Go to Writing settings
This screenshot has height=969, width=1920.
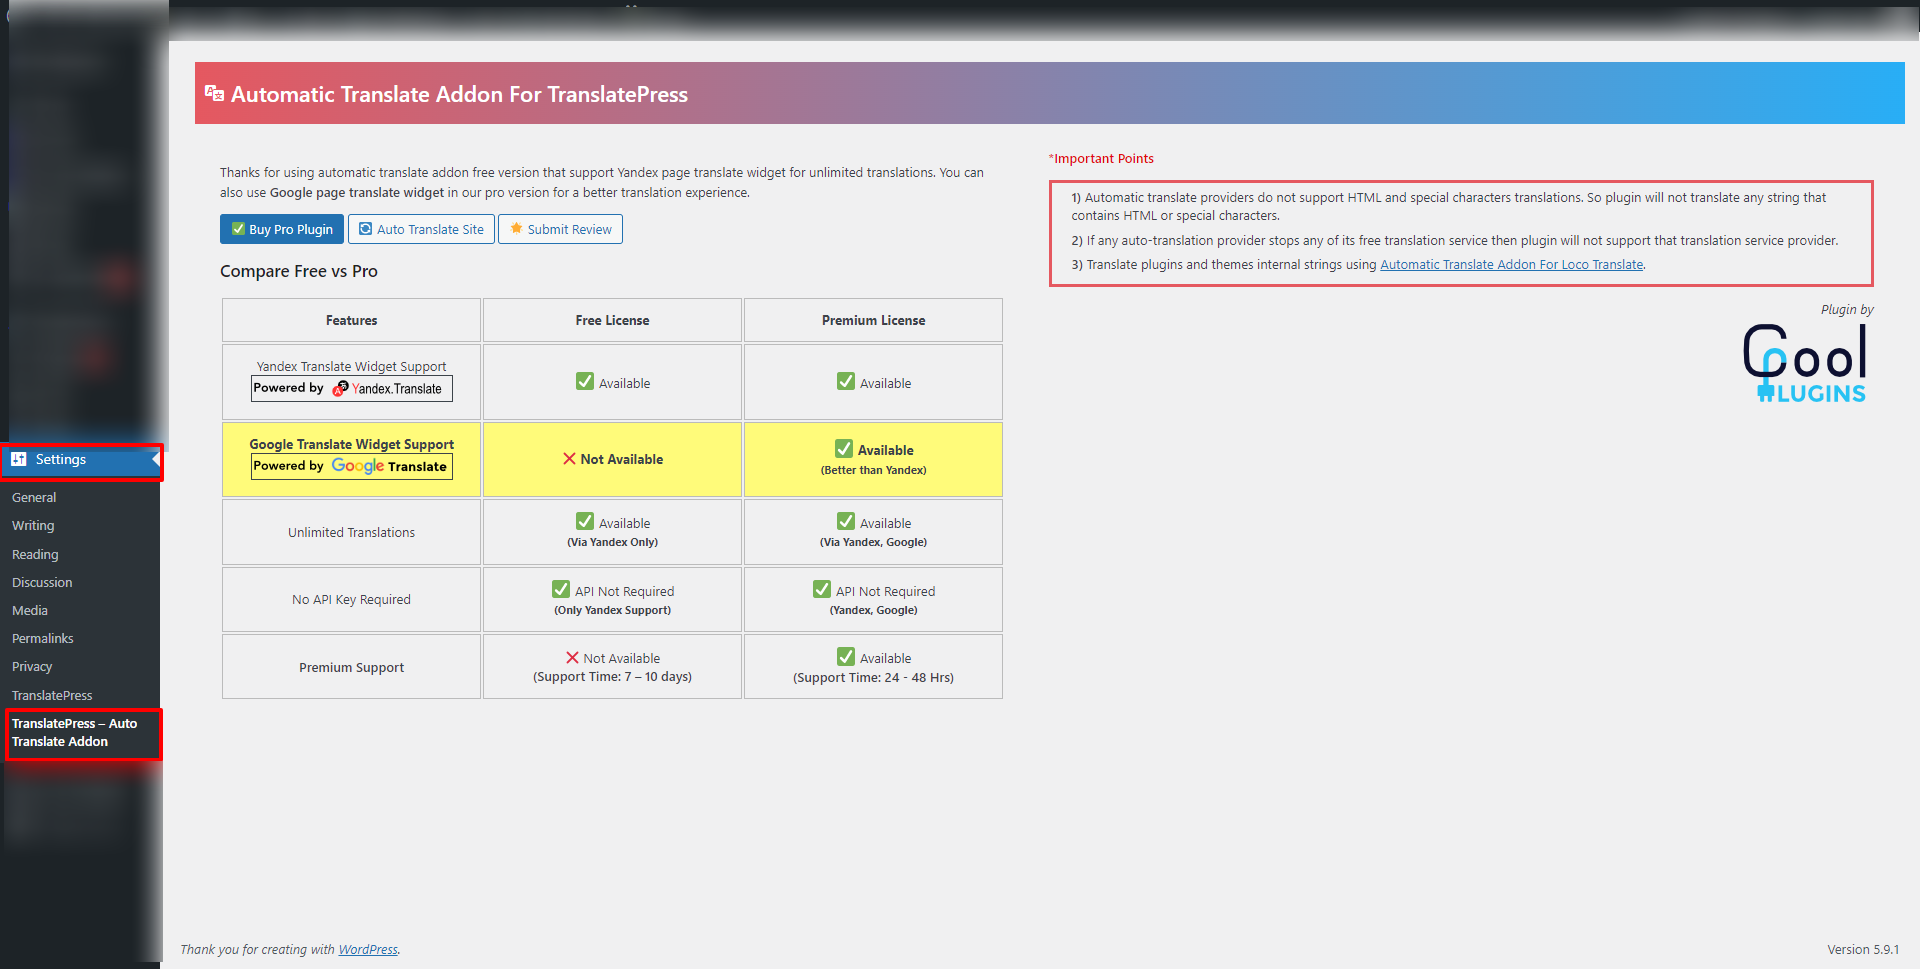(x=33, y=526)
